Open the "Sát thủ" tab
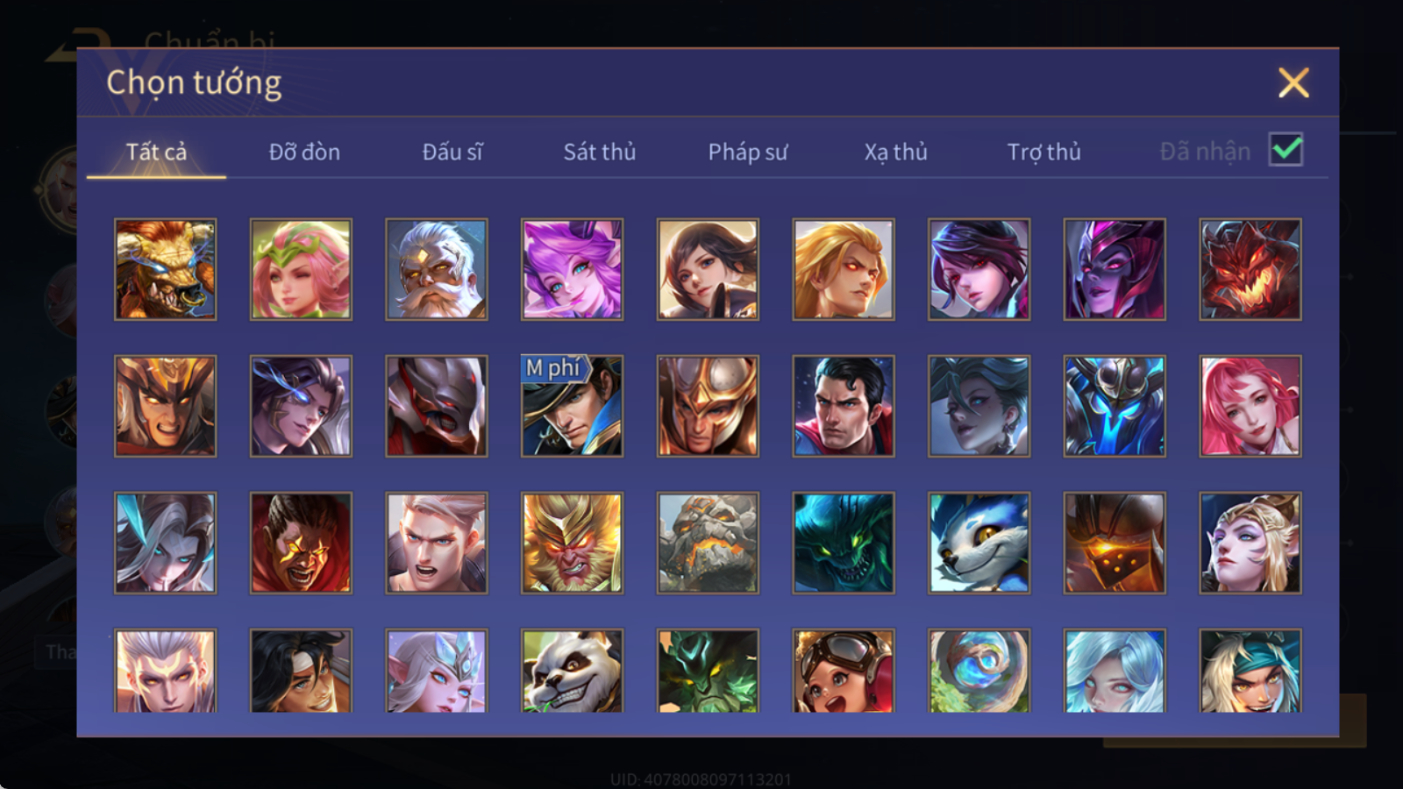Screen dimensions: 1403x789 click(599, 152)
